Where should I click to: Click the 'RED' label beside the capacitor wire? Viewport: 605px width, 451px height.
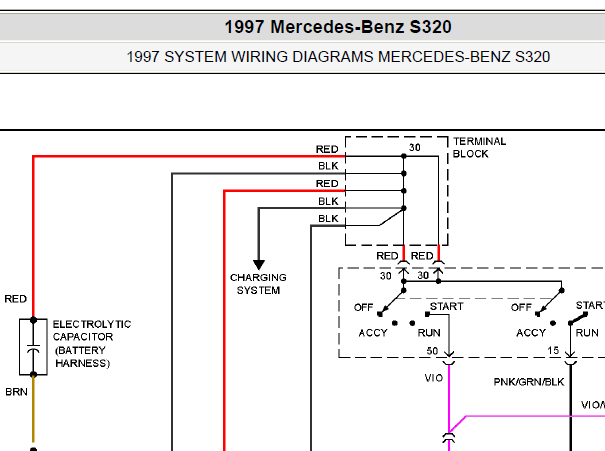tap(15, 299)
